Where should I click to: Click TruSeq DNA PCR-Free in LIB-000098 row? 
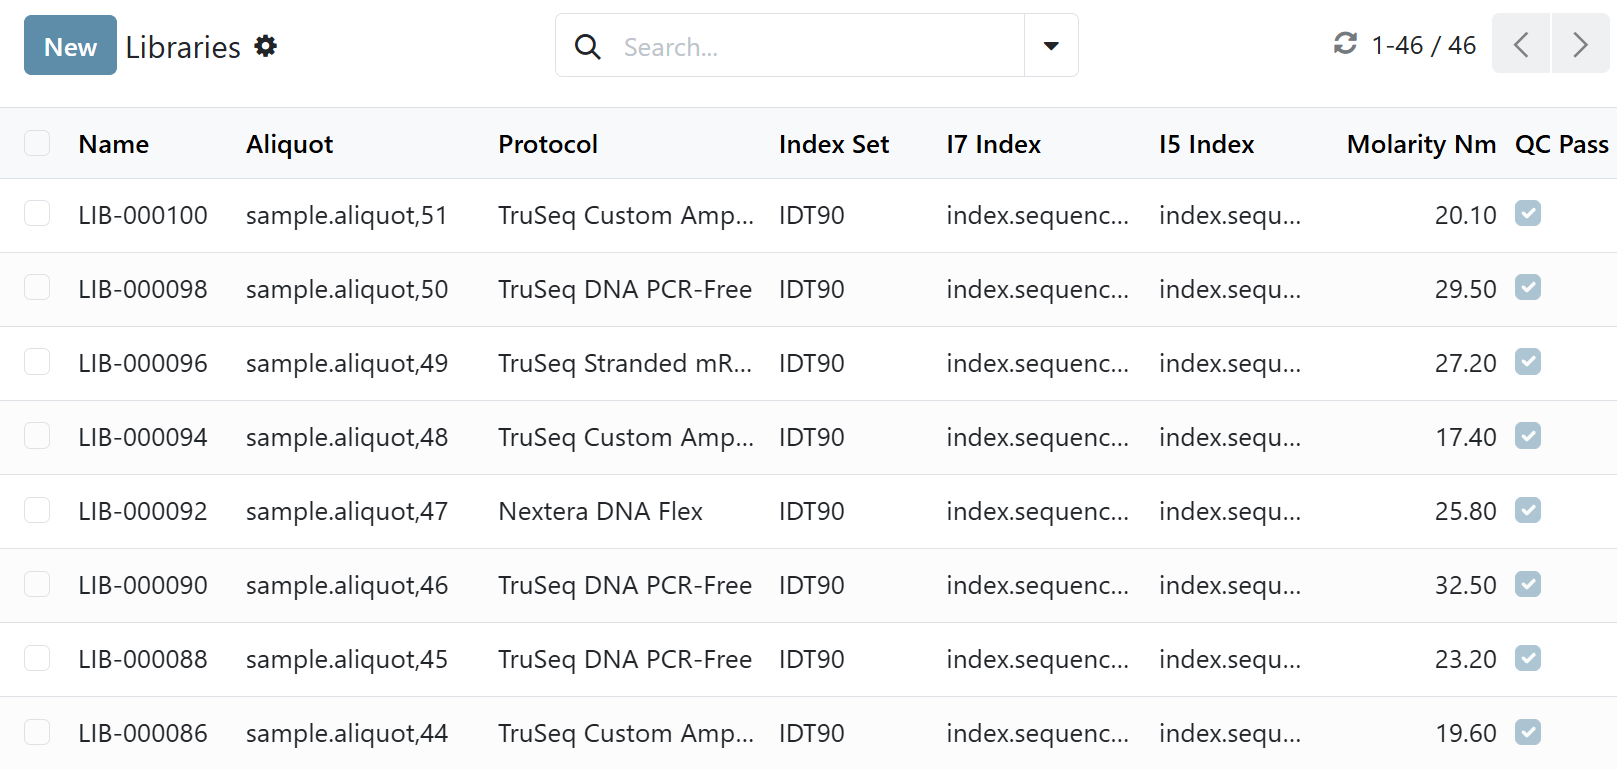click(625, 289)
